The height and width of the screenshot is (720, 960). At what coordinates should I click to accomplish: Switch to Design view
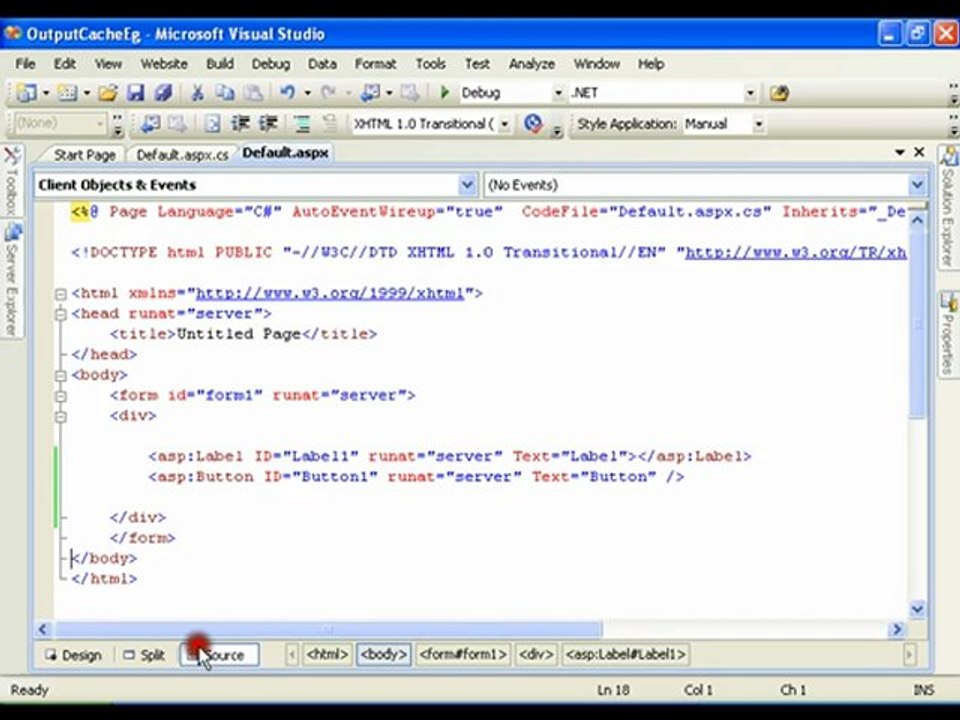[73, 655]
